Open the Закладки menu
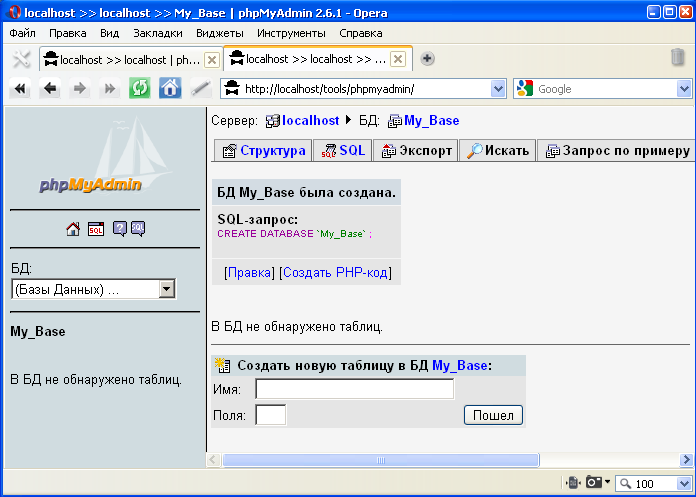The height and width of the screenshot is (497, 696). (158, 33)
